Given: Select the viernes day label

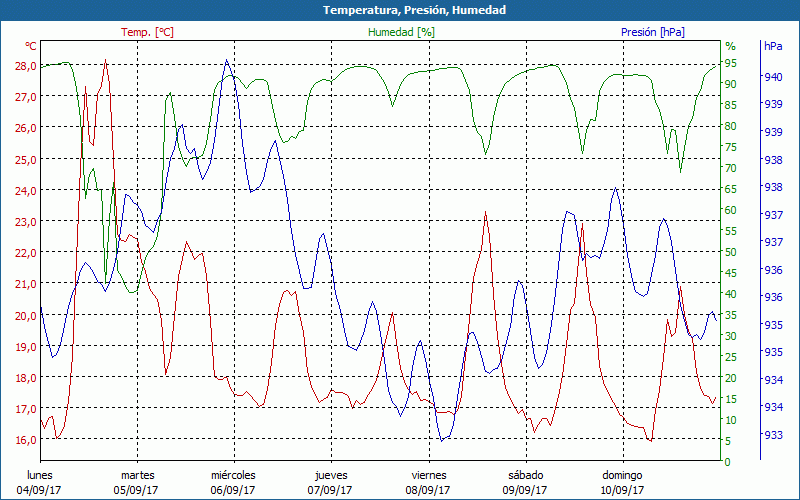Looking at the screenshot, I should [x=428, y=475].
